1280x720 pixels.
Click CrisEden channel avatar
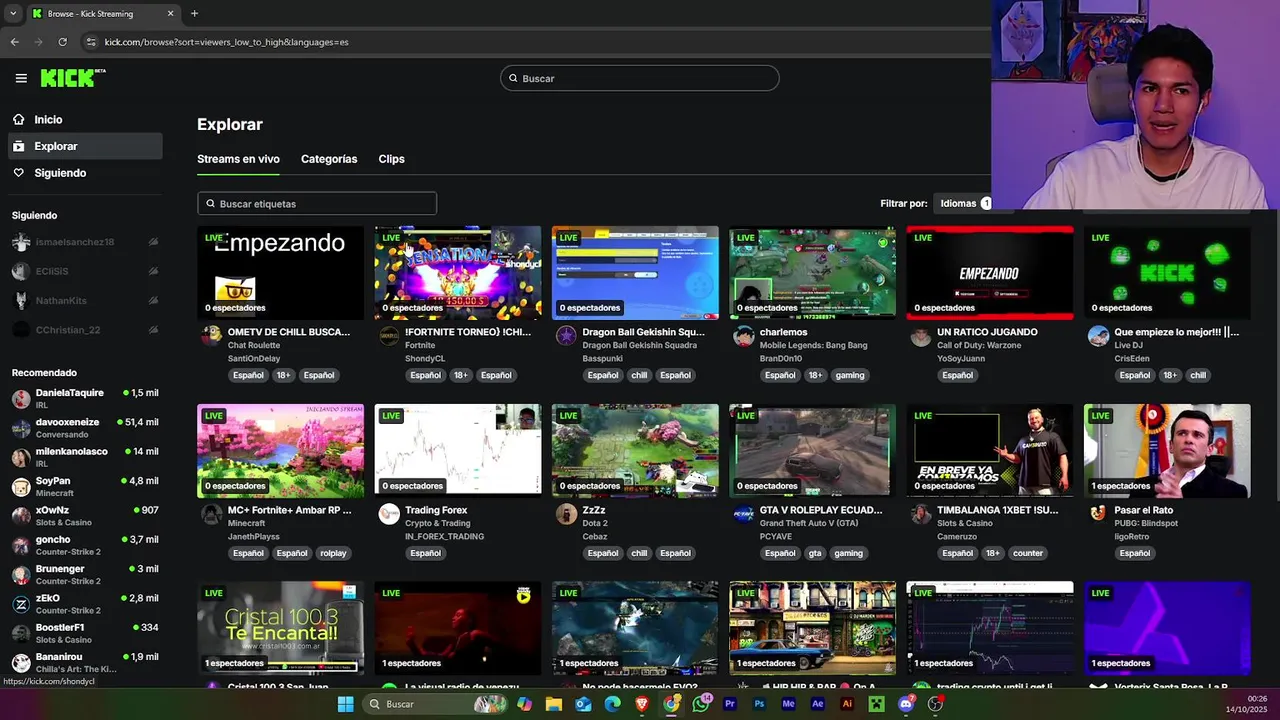point(1098,336)
